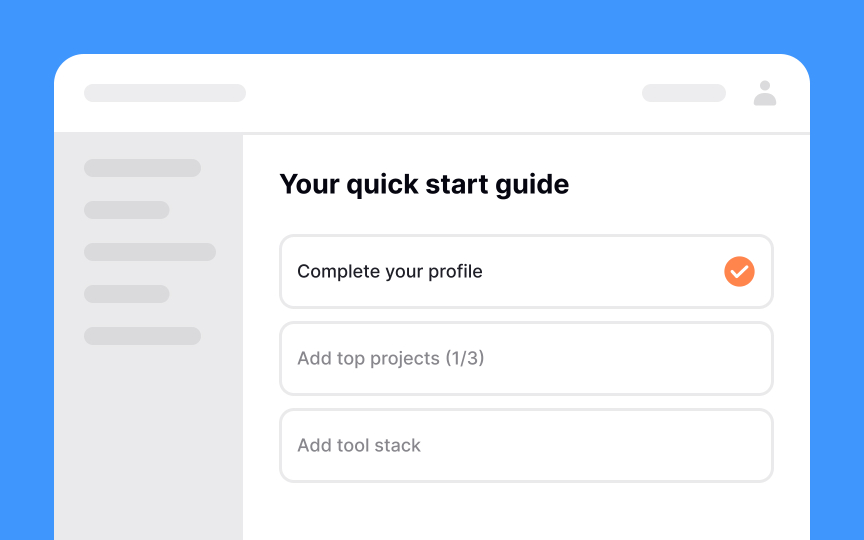864x540 pixels.
Task: Select the first sidebar placeholder item
Action: (142, 168)
